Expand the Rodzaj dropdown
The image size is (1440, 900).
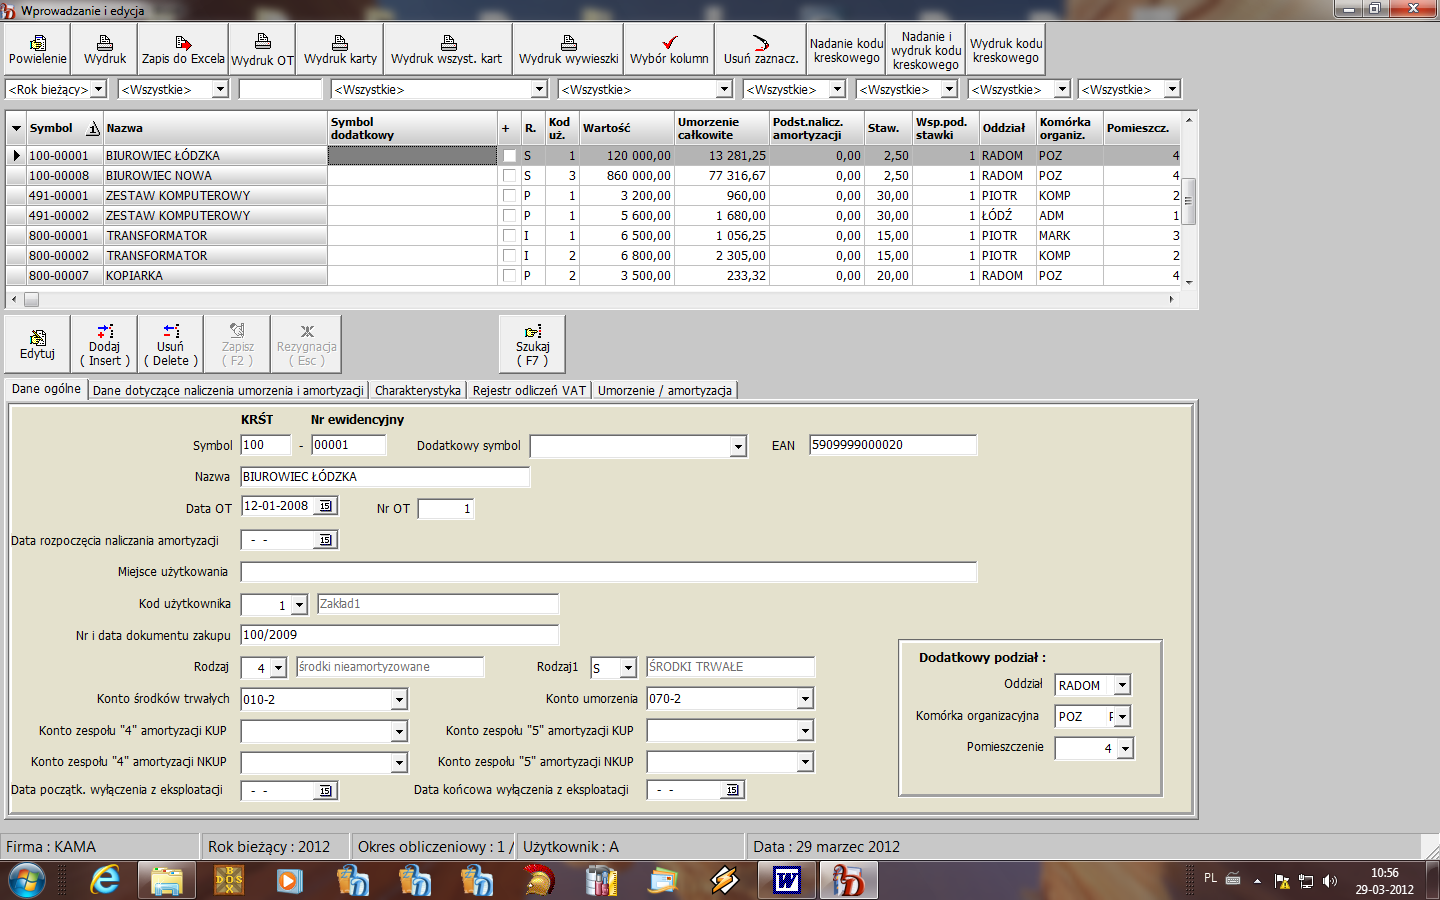[x=278, y=668]
